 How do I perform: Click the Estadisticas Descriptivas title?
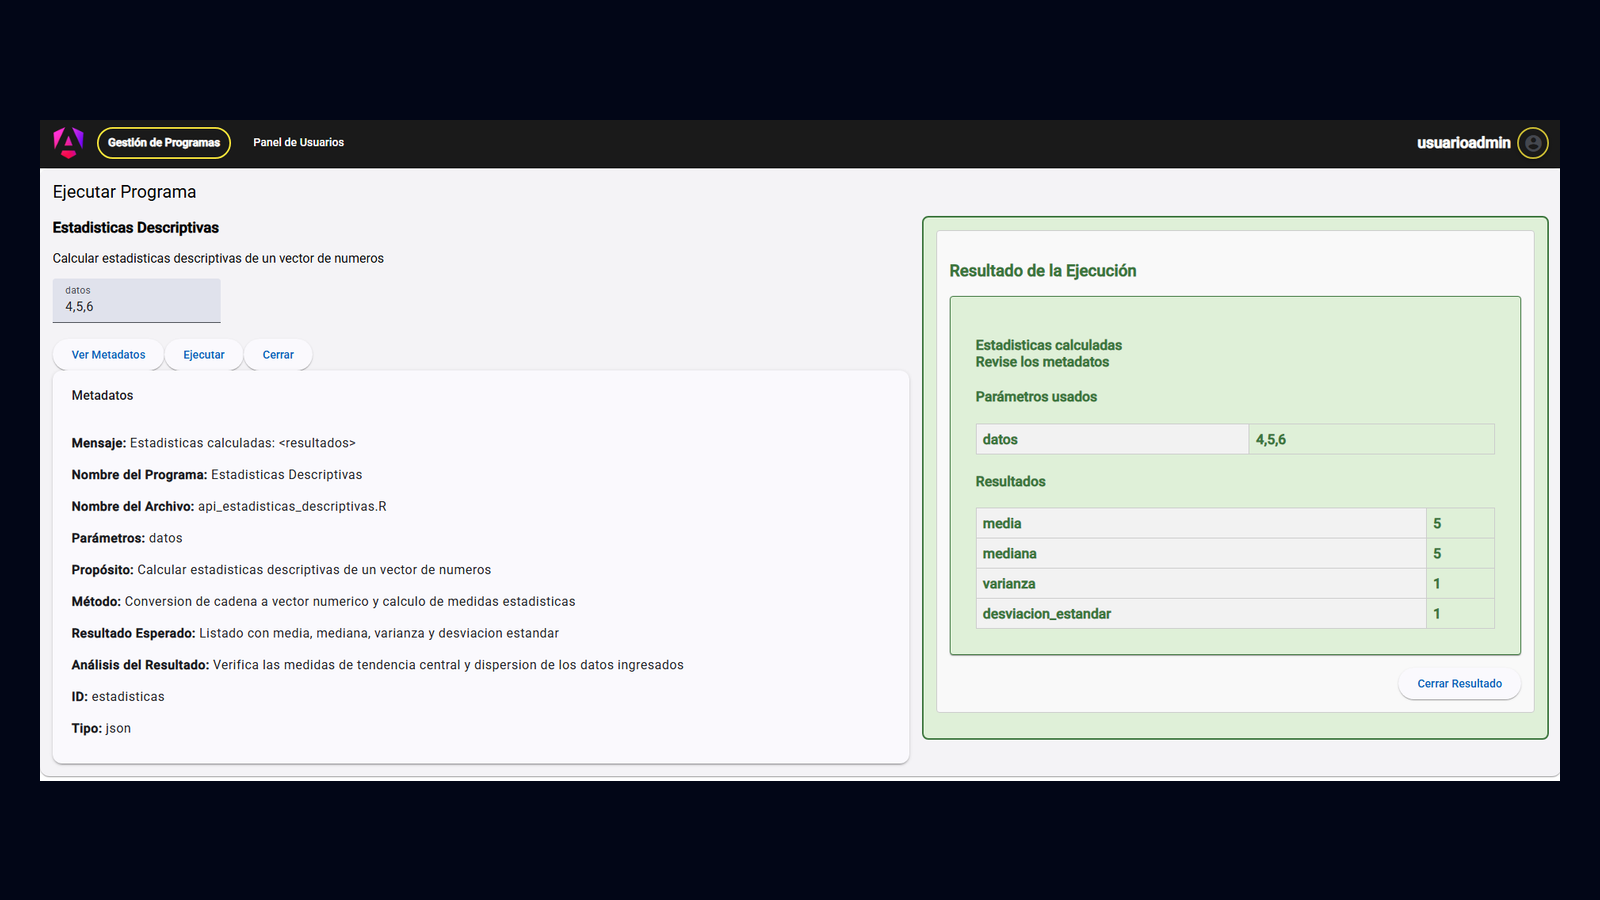136,228
